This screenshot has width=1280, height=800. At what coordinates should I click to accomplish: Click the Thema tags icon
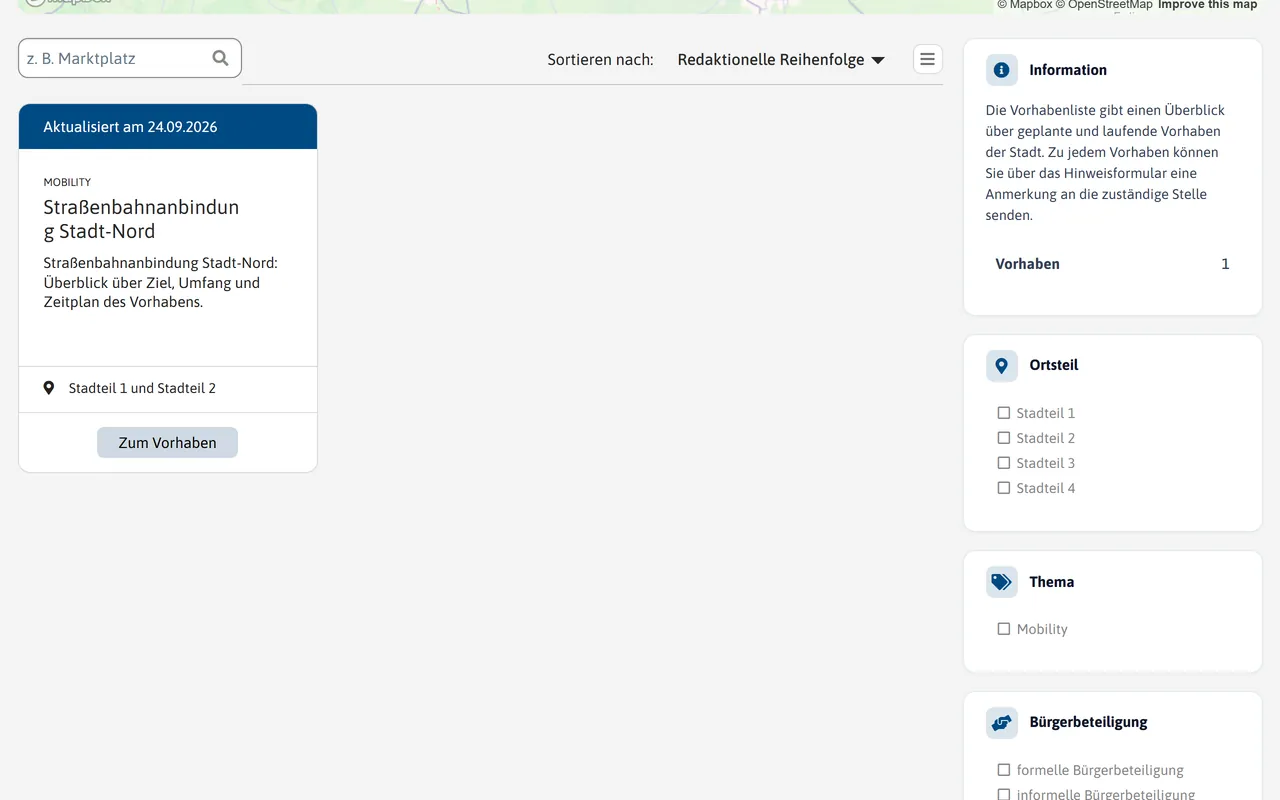coord(1001,582)
